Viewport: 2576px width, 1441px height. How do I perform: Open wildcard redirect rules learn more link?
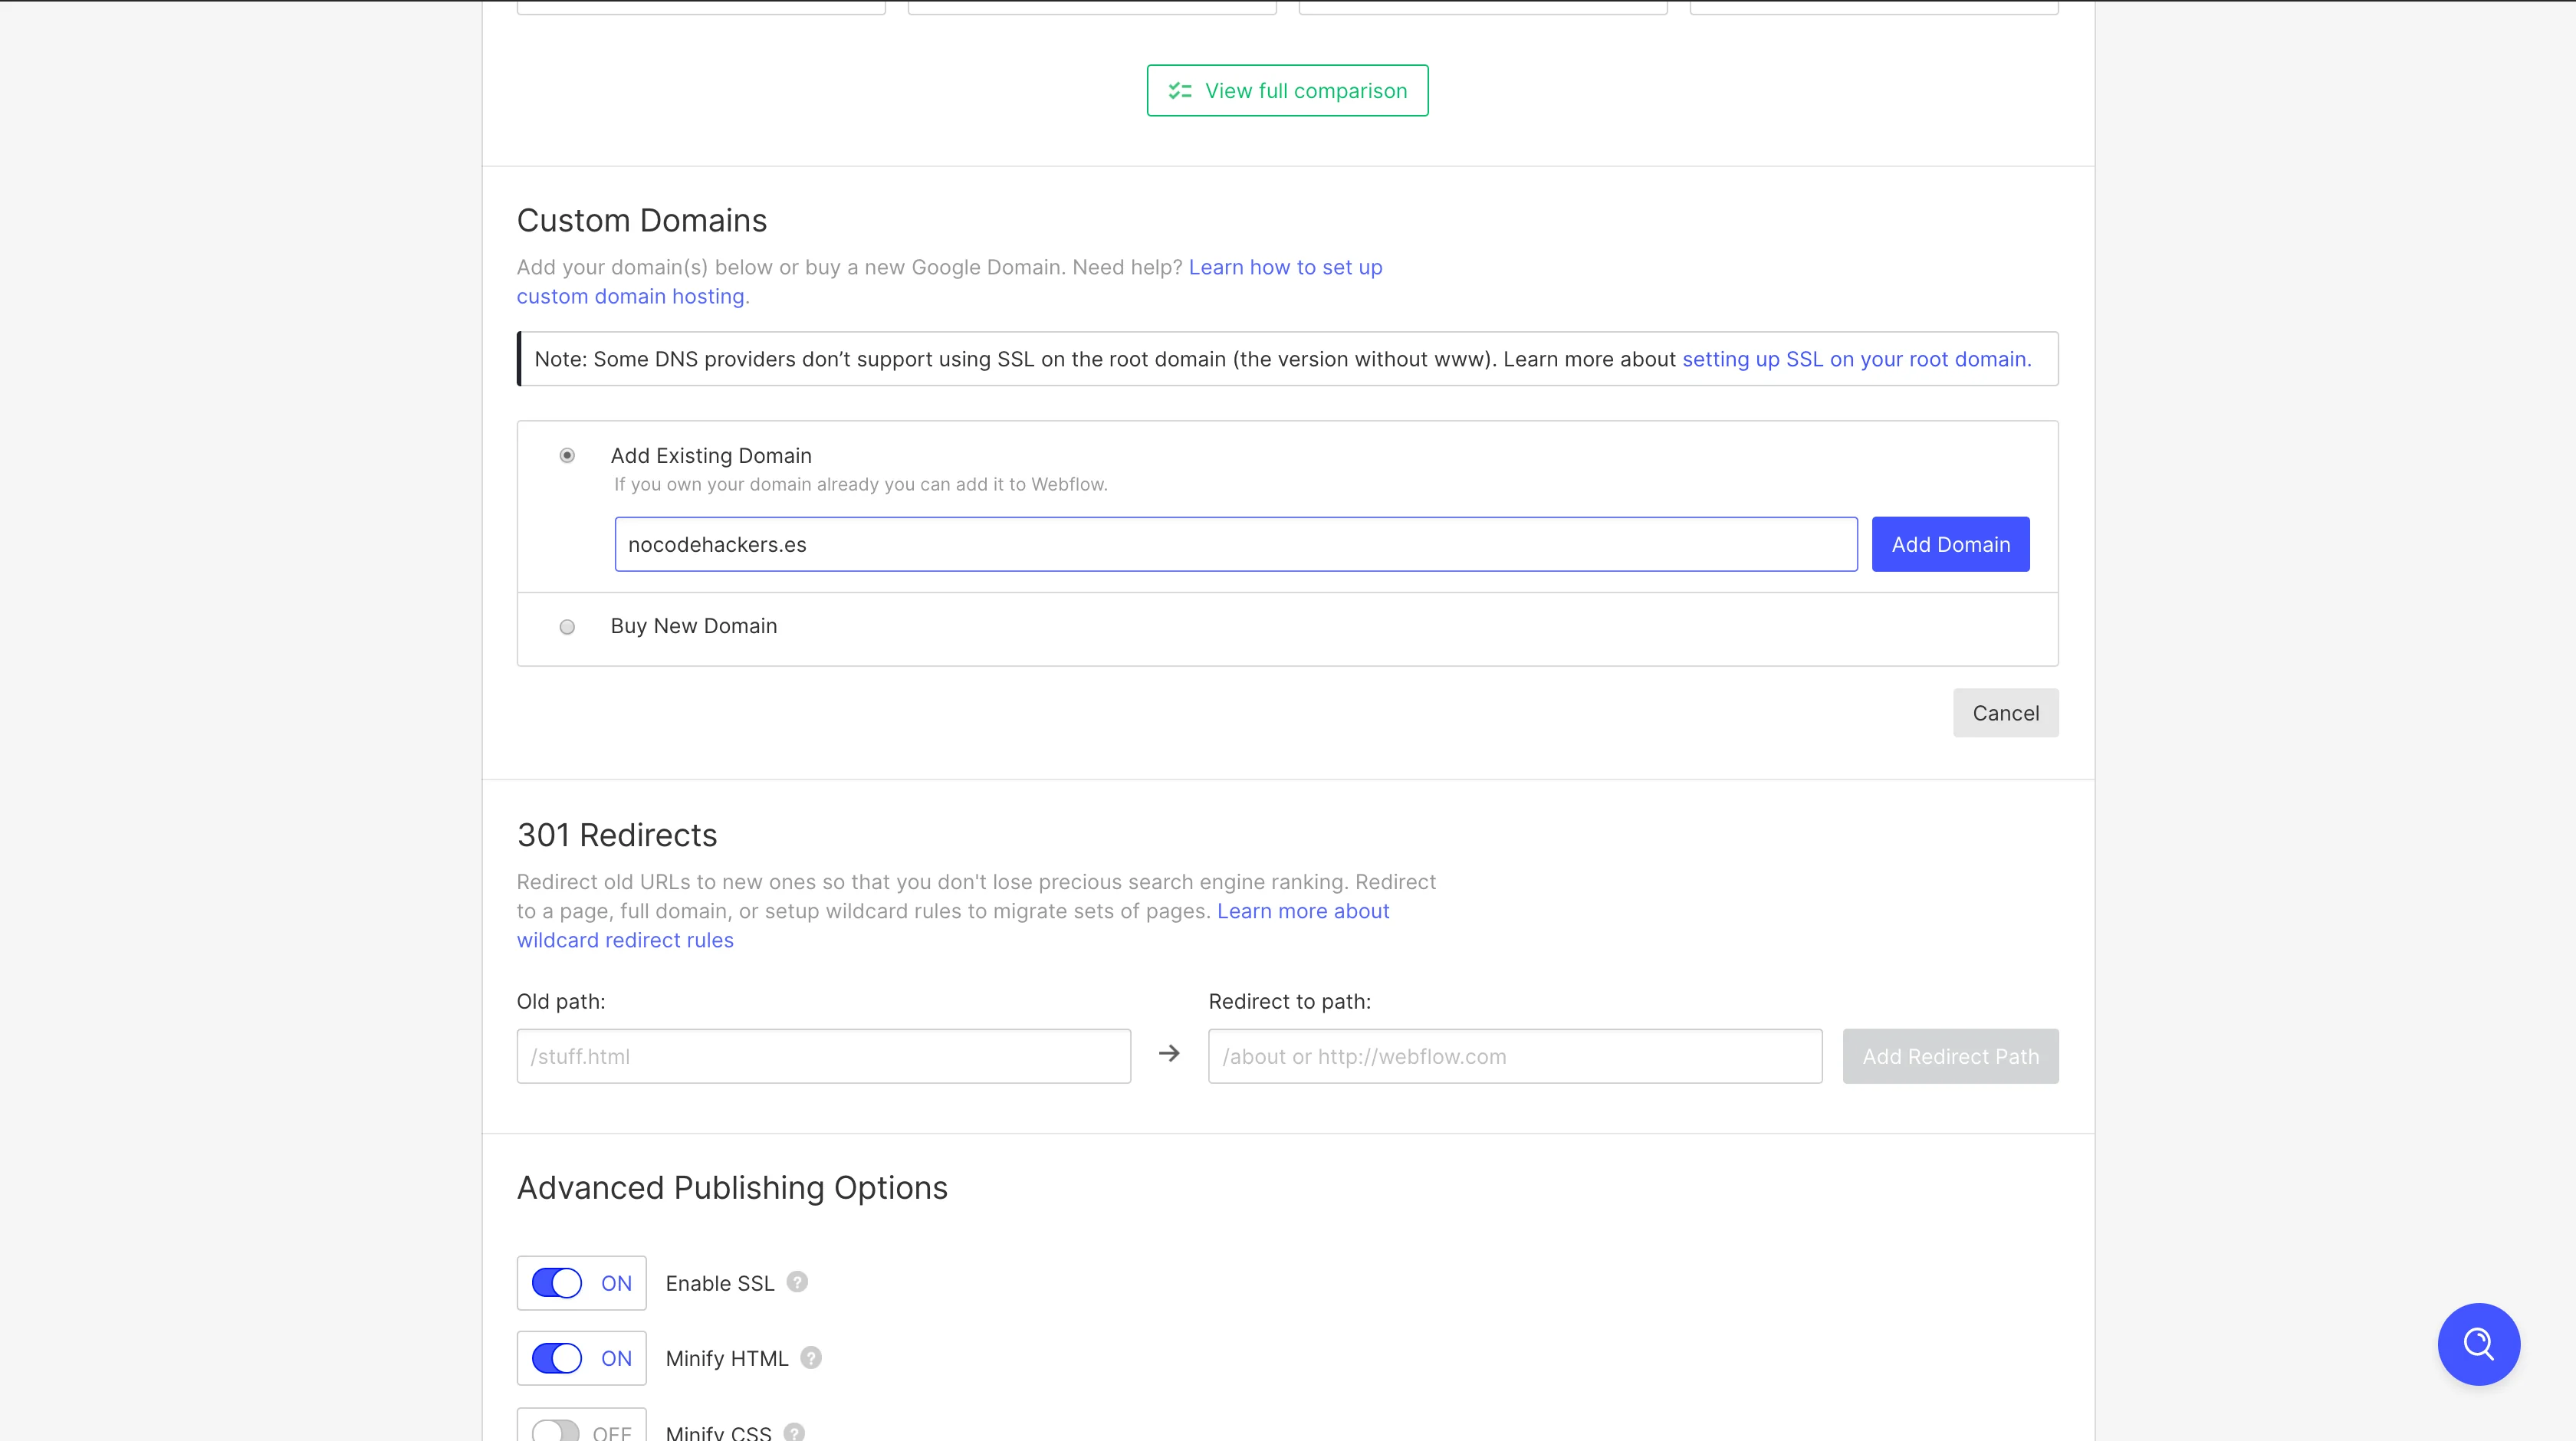pyautogui.click(x=1302, y=911)
